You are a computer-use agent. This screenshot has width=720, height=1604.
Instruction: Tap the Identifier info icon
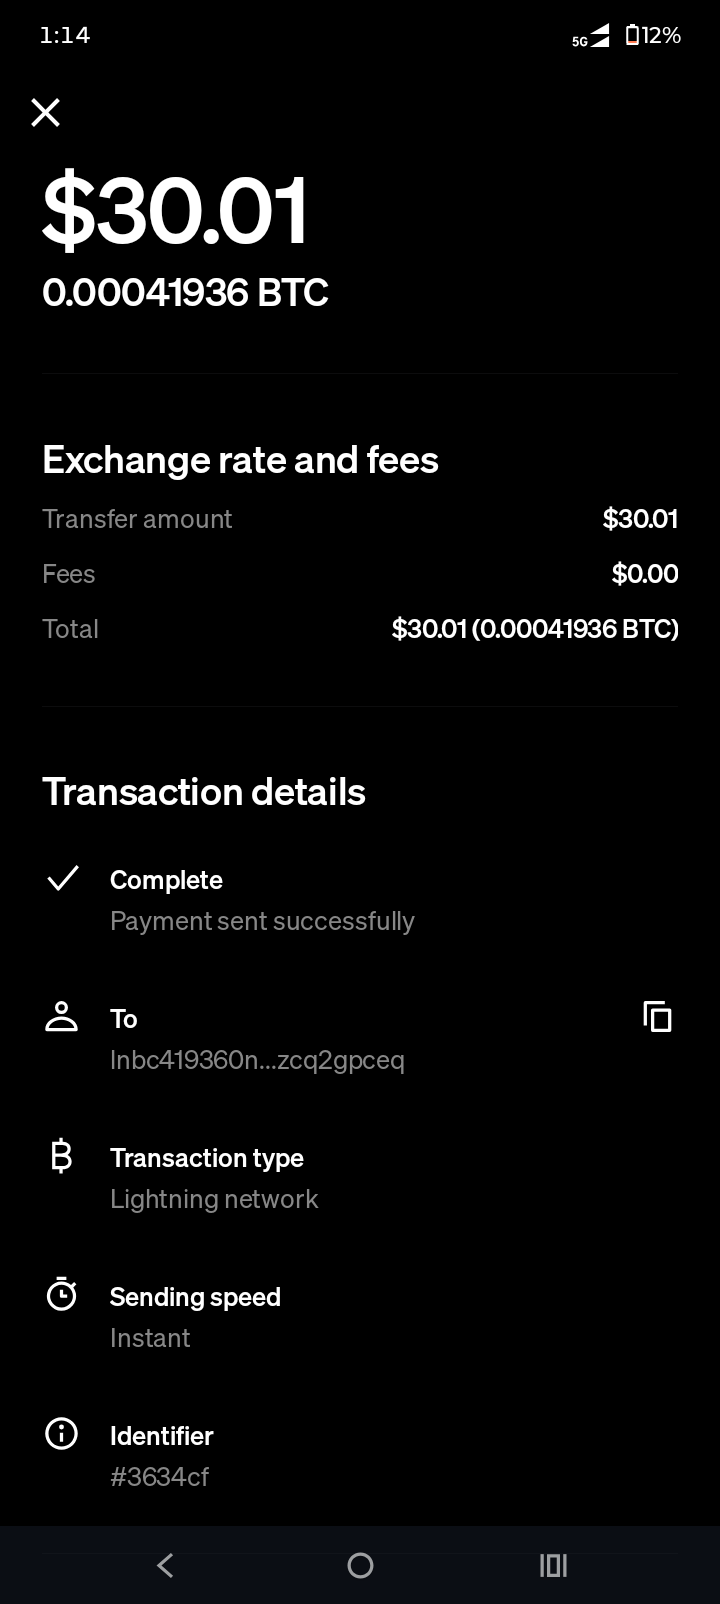[x=62, y=1434]
